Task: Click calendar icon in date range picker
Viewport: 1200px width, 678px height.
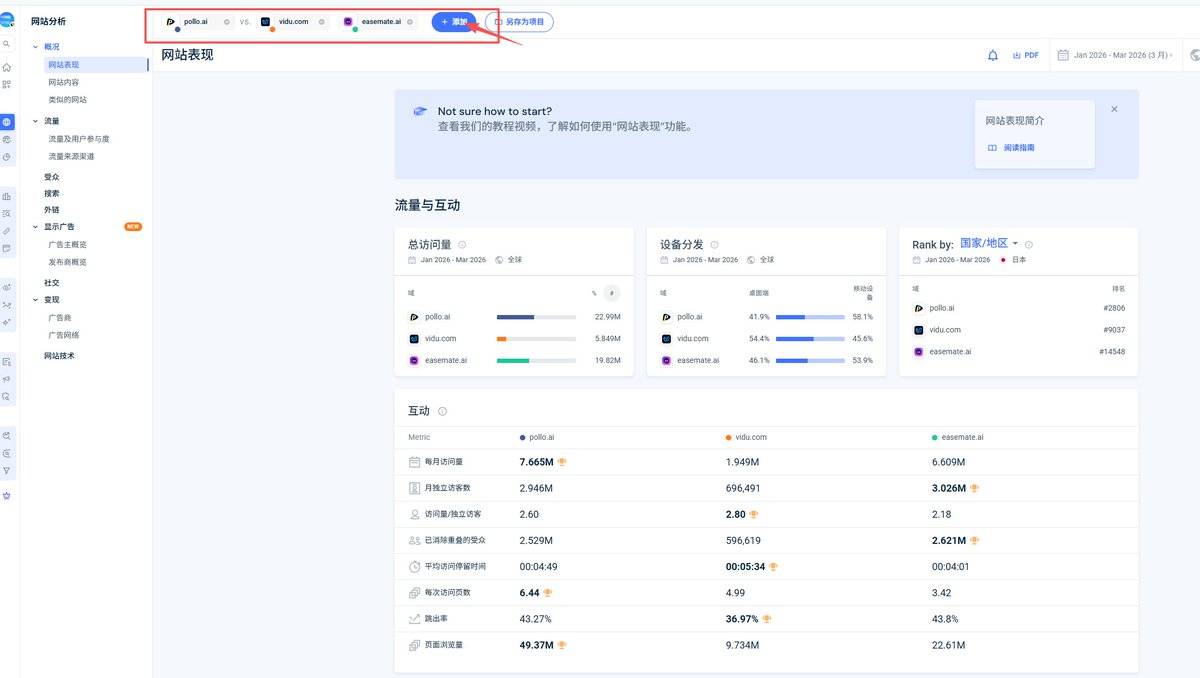Action: click(x=1064, y=56)
